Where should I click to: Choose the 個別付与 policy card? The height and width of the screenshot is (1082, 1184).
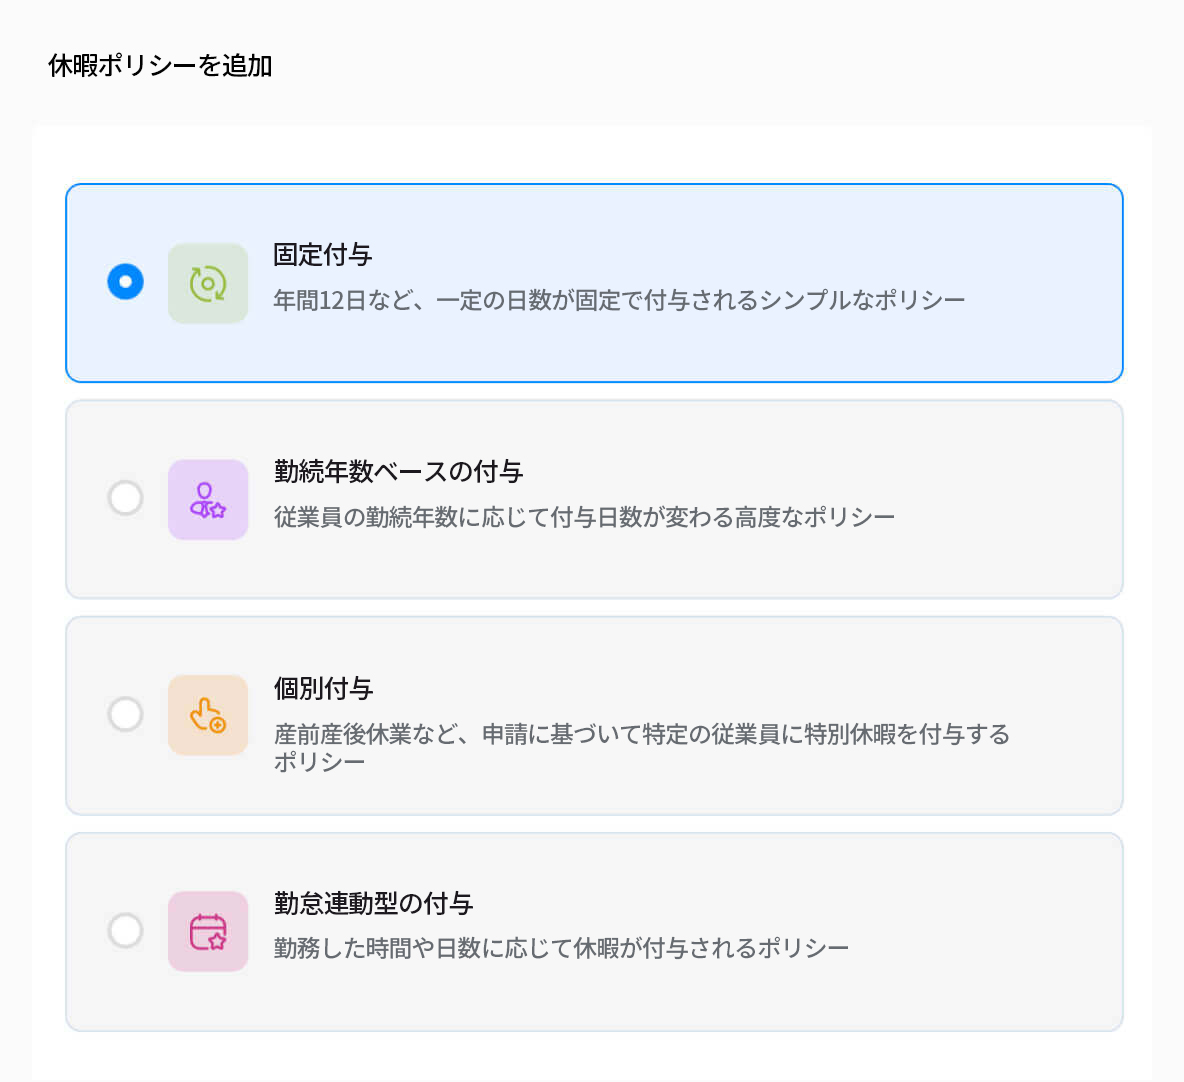[594, 715]
